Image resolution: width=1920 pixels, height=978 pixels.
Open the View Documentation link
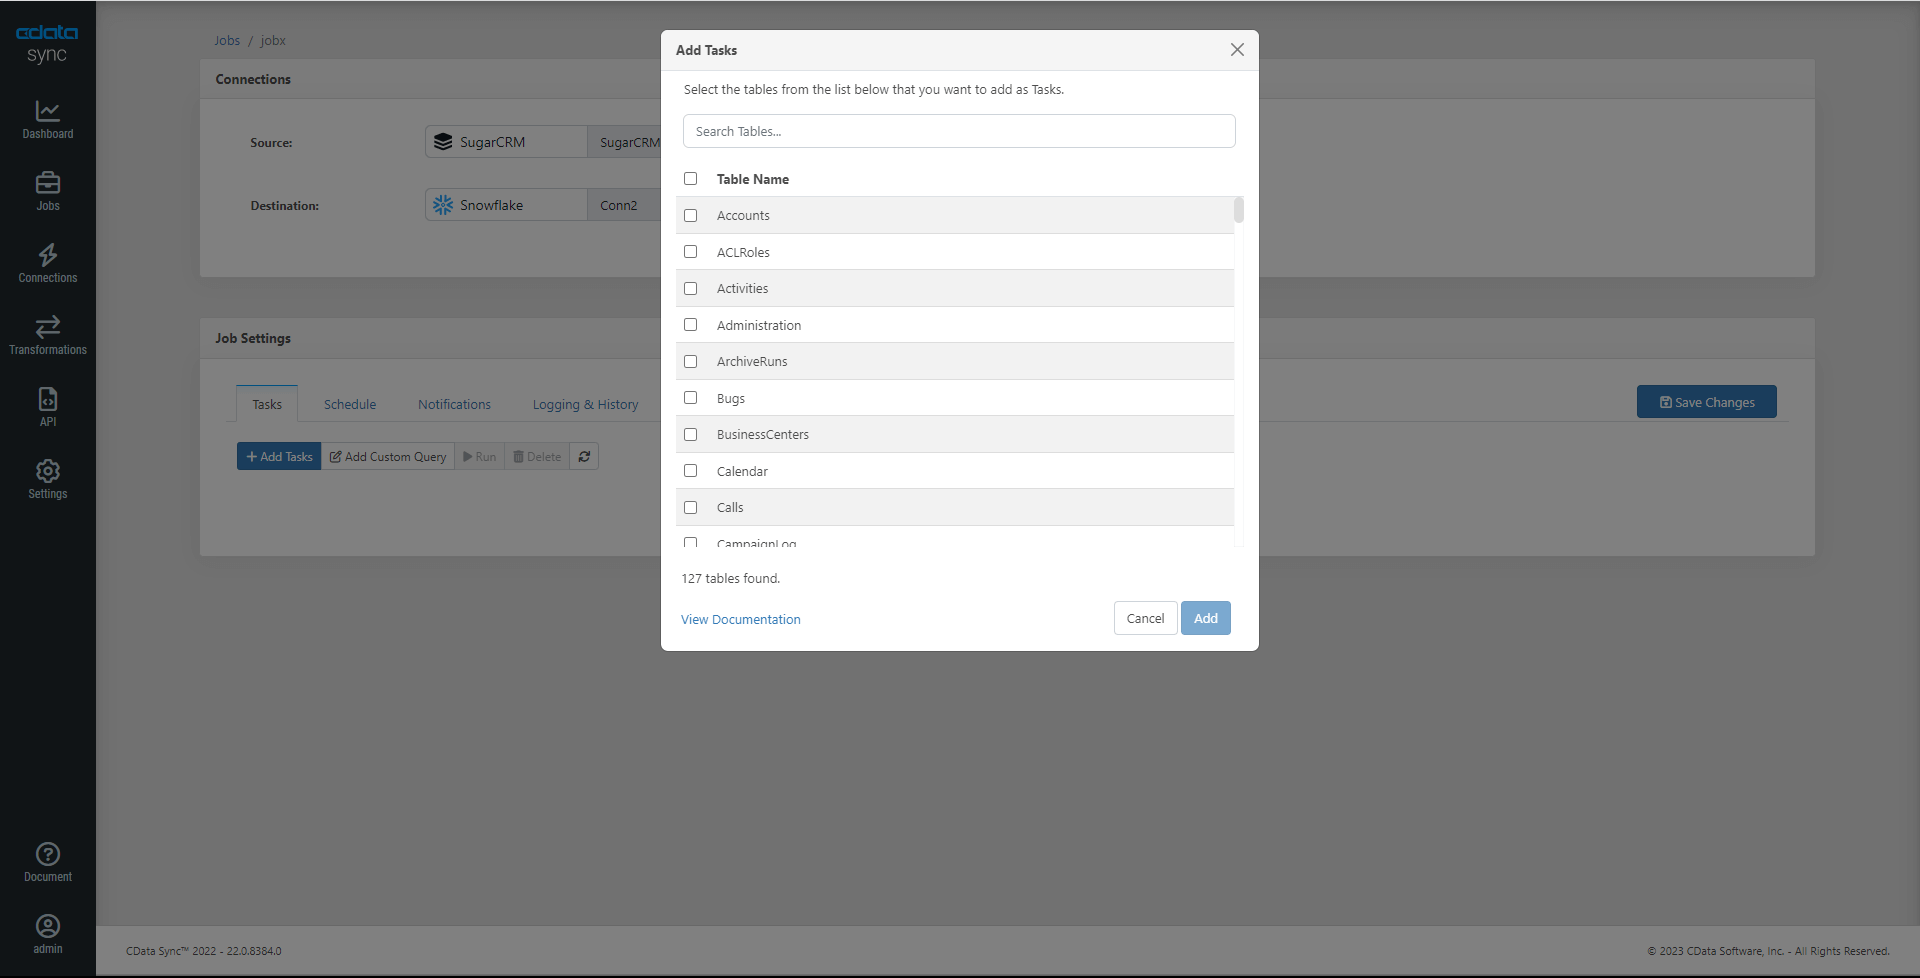[x=741, y=620]
